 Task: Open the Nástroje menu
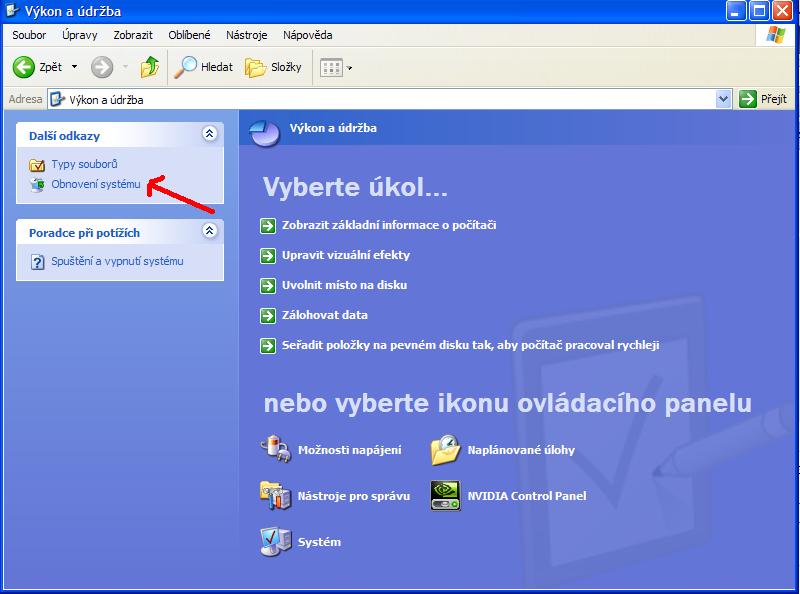246,35
